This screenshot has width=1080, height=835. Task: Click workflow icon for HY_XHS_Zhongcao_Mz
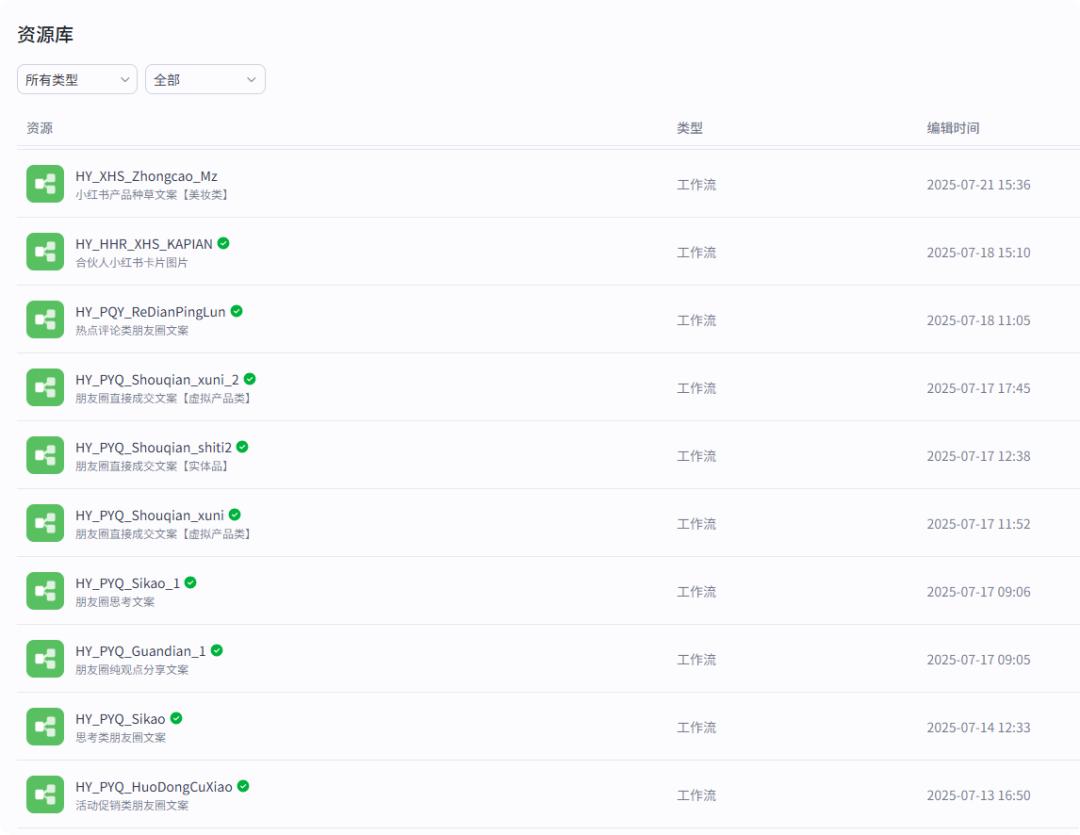tap(45, 184)
